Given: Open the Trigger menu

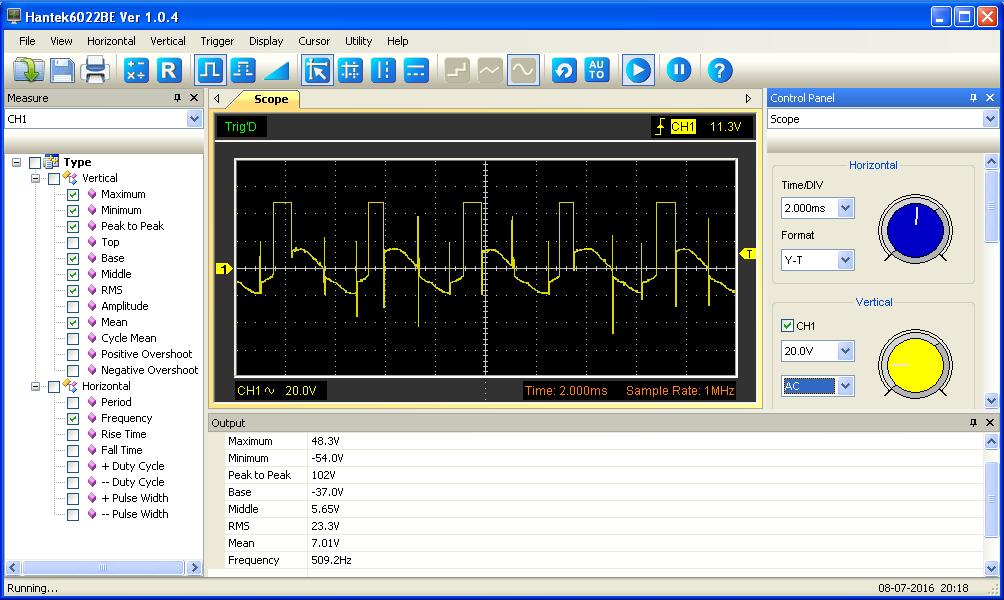Looking at the screenshot, I should coord(217,41).
